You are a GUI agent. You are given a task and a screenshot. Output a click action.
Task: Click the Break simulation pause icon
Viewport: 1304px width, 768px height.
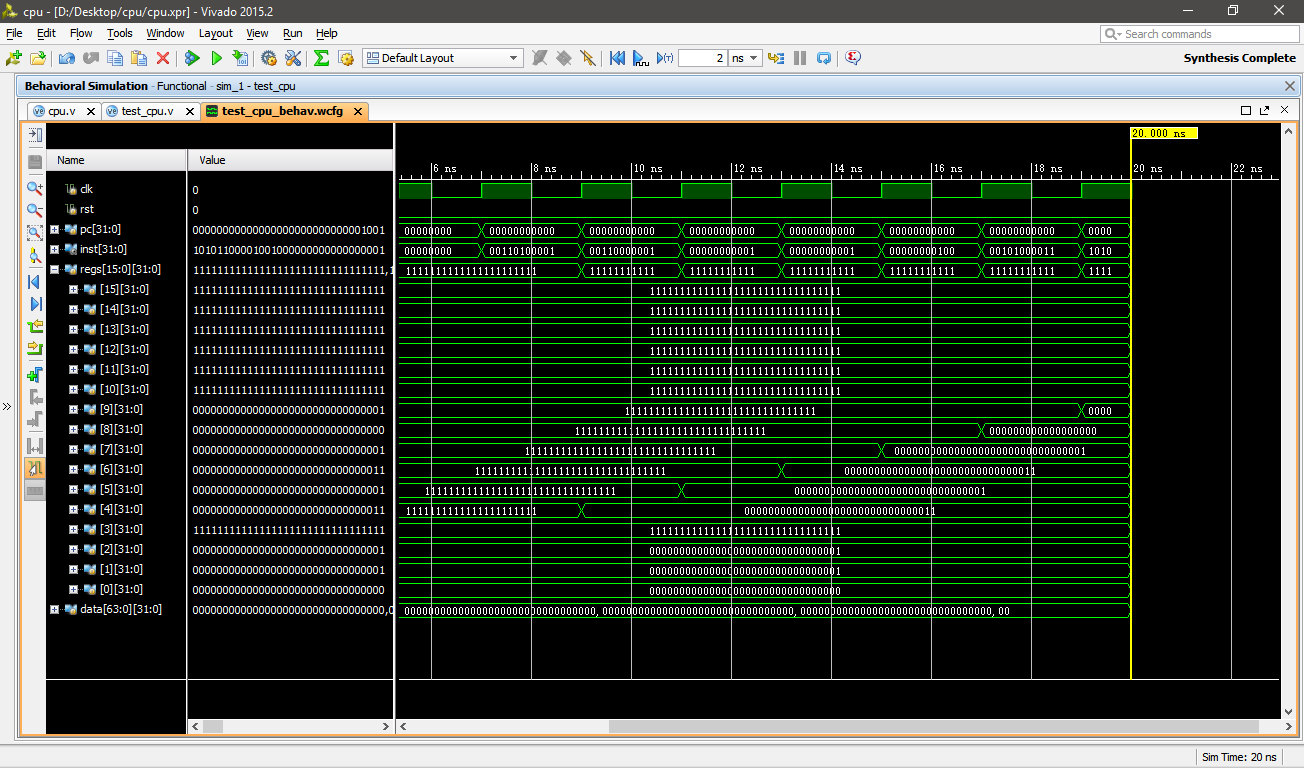800,58
